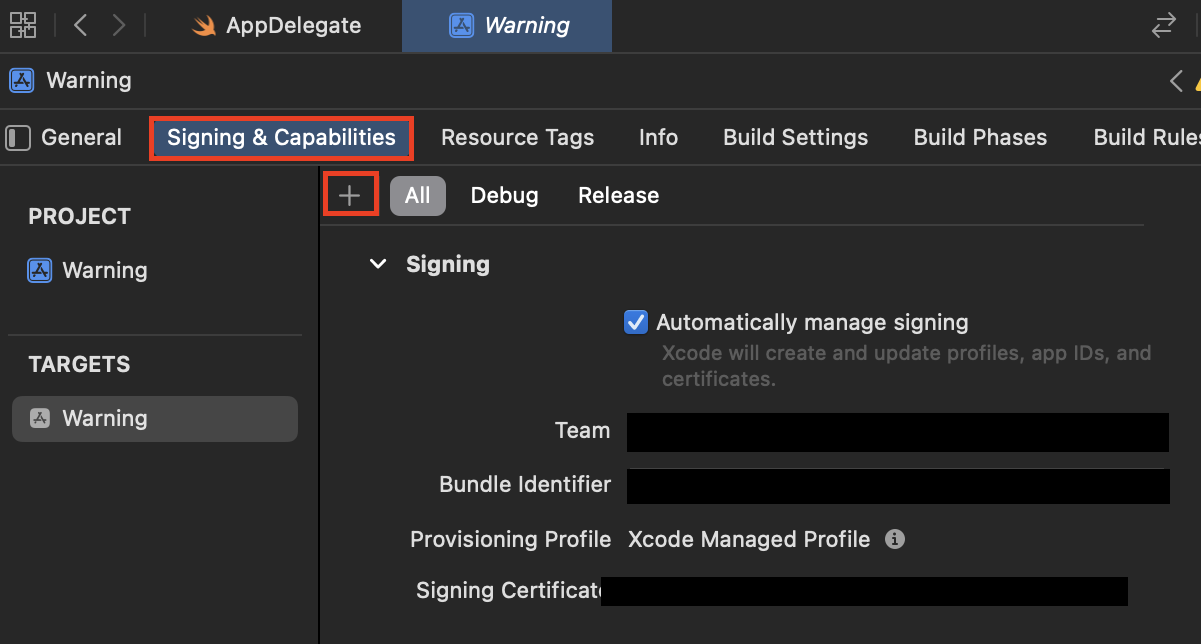Go back with the left navigation arrow
Image resolution: width=1201 pixels, height=644 pixels.
[x=81, y=25]
